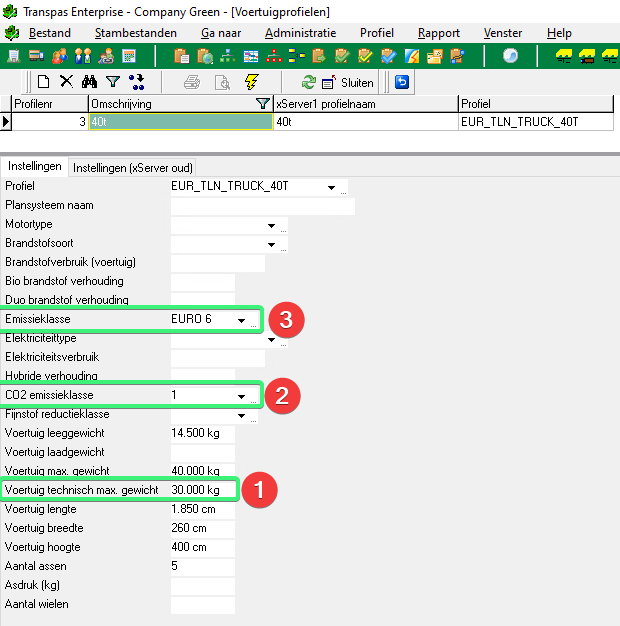The width and height of the screenshot is (620, 626).
Task: Expand the Emissieklasse dropdown
Action: 241,320
